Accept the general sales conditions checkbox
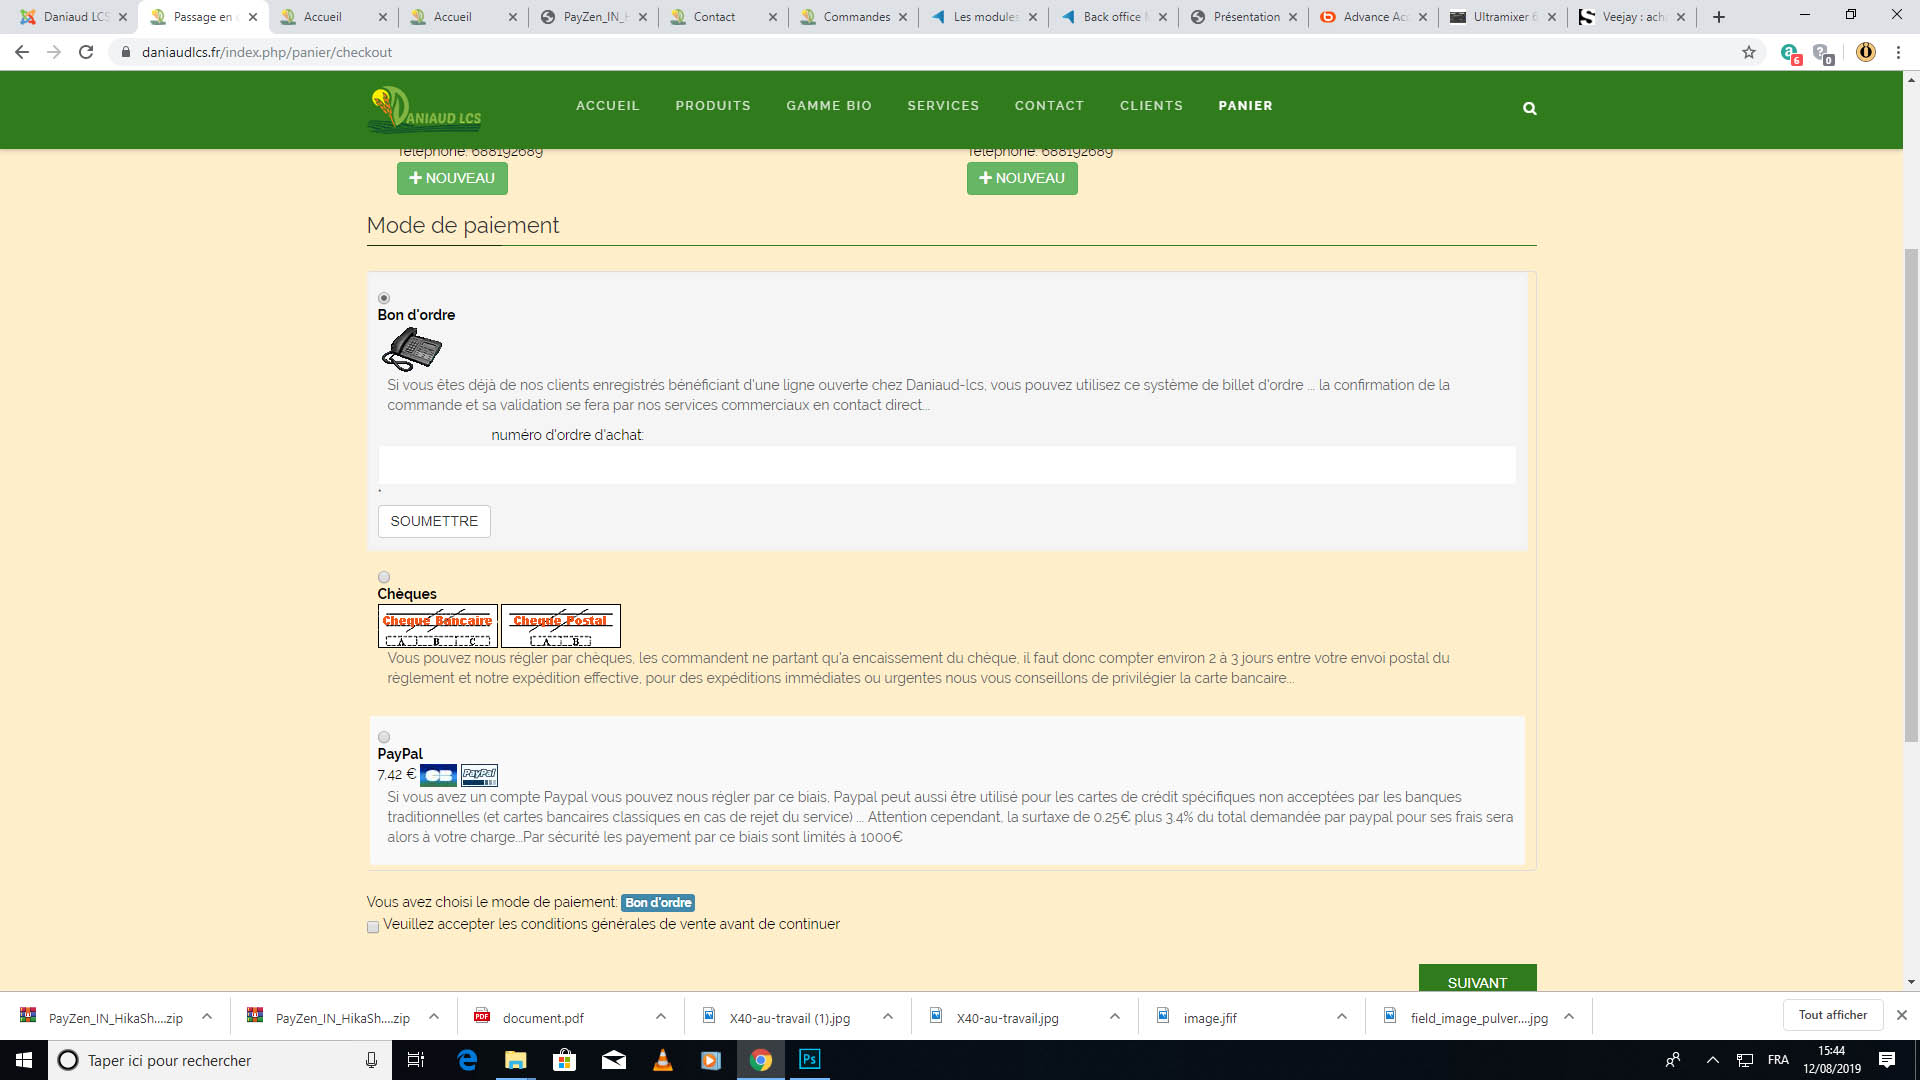 [373, 927]
